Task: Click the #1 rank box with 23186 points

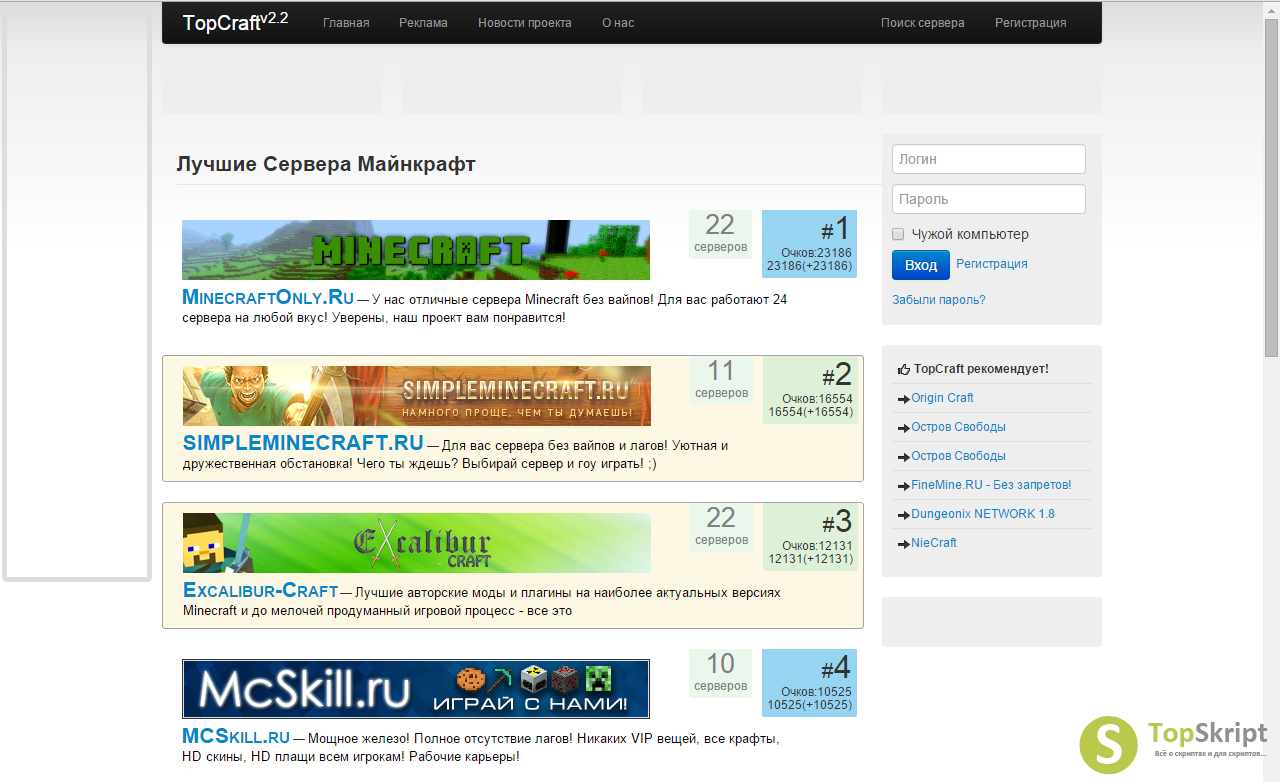Action: pyautogui.click(x=809, y=244)
